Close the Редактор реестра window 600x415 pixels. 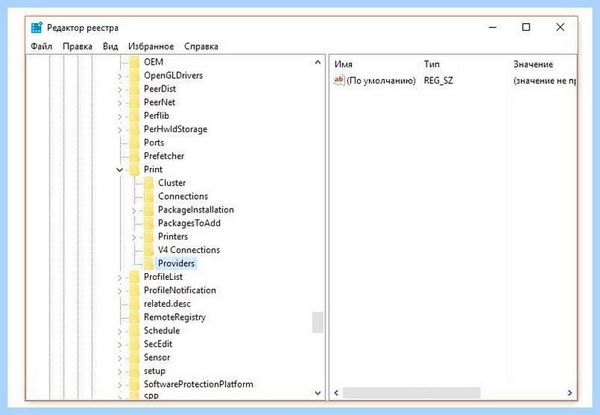(560, 28)
